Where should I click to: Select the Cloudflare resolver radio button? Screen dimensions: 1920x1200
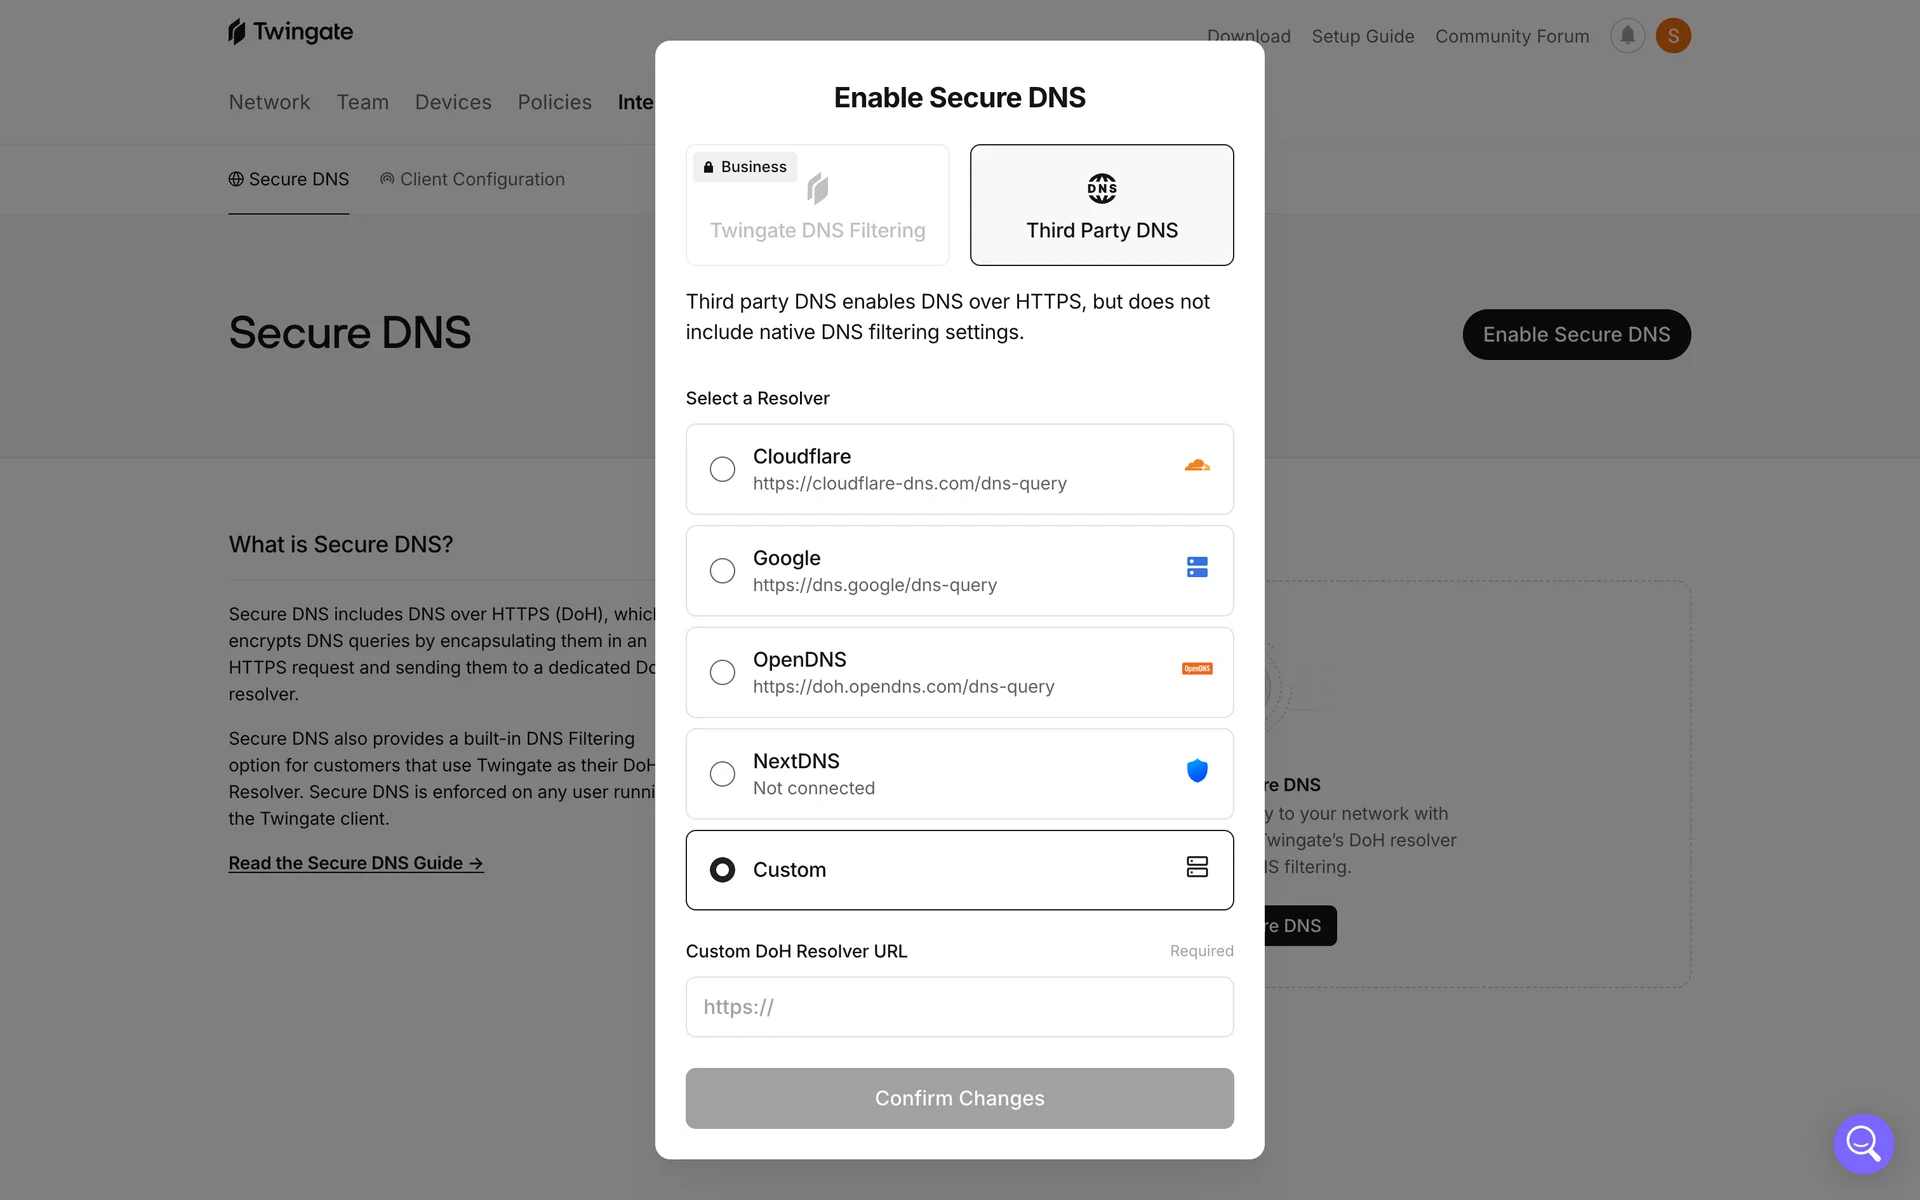click(722, 469)
